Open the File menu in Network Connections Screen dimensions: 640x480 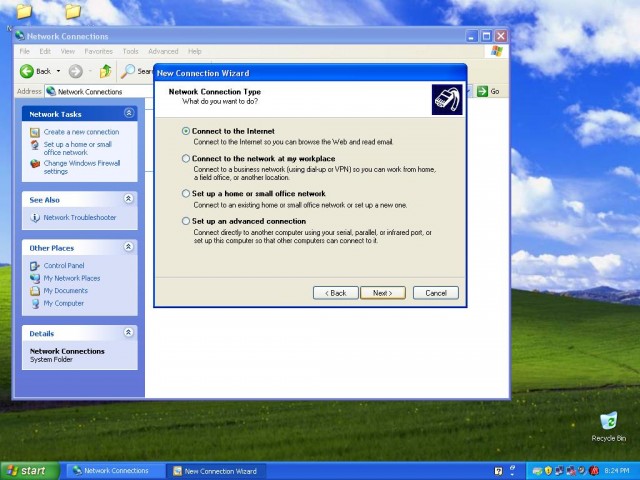coord(24,51)
